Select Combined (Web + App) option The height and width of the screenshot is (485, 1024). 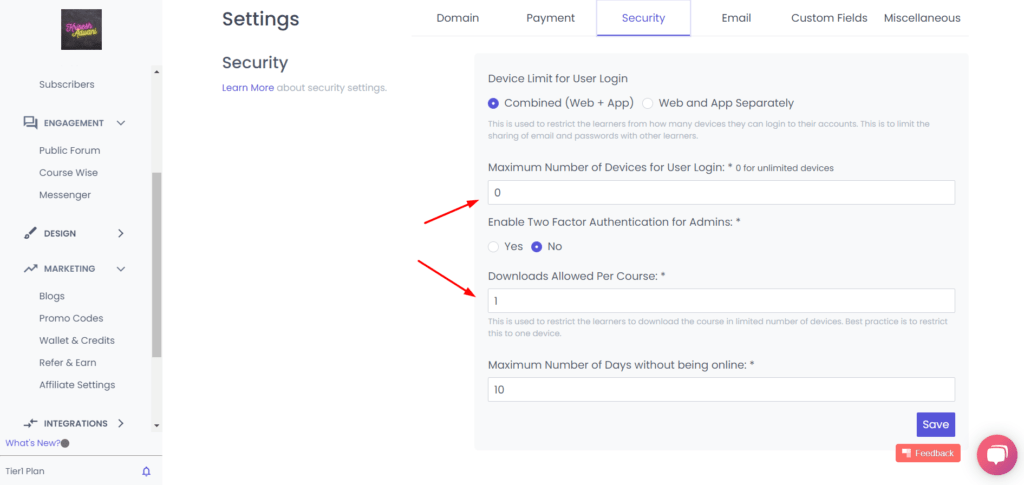tap(493, 103)
